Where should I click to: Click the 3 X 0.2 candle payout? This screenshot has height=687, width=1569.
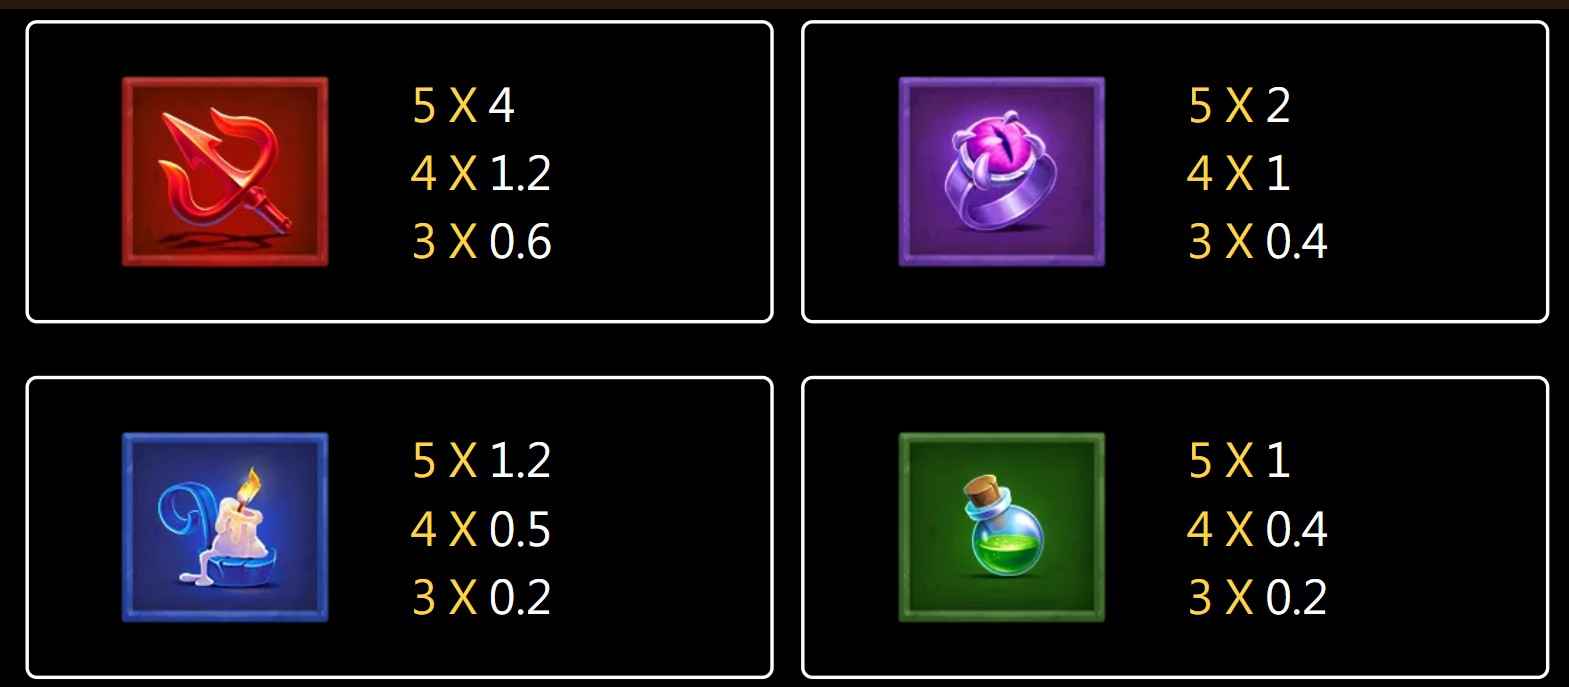pos(481,597)
